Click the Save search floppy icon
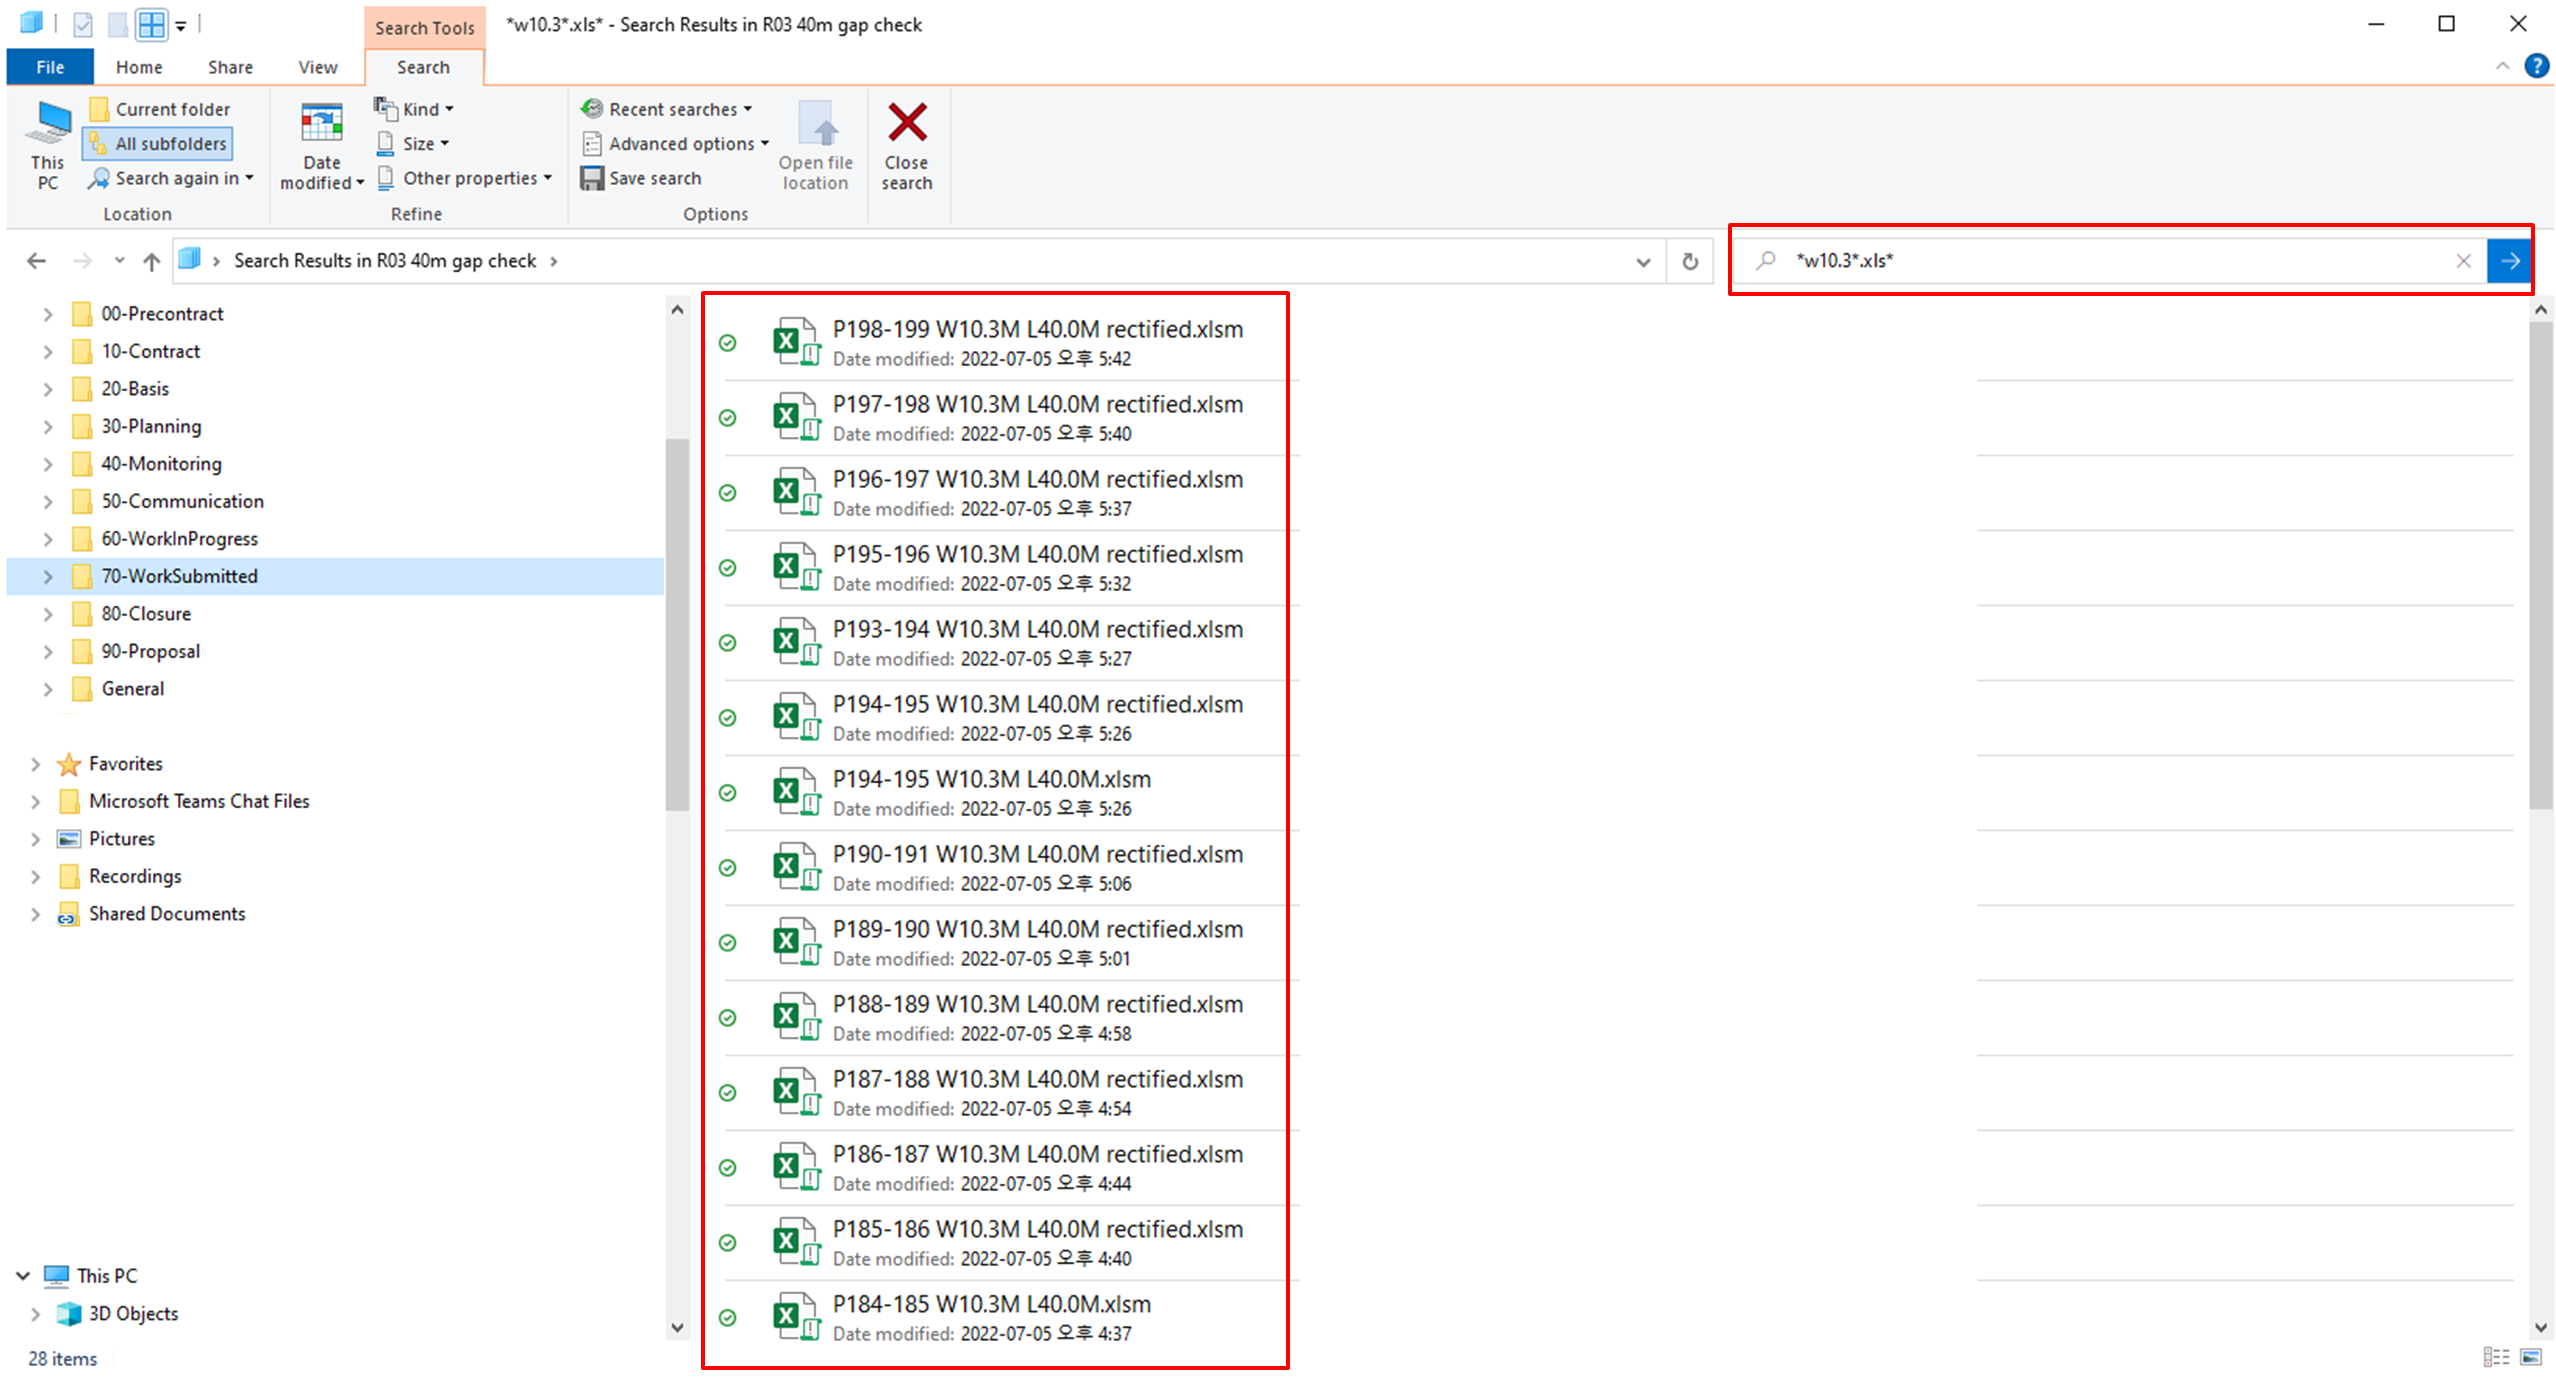 pos(592,178)
